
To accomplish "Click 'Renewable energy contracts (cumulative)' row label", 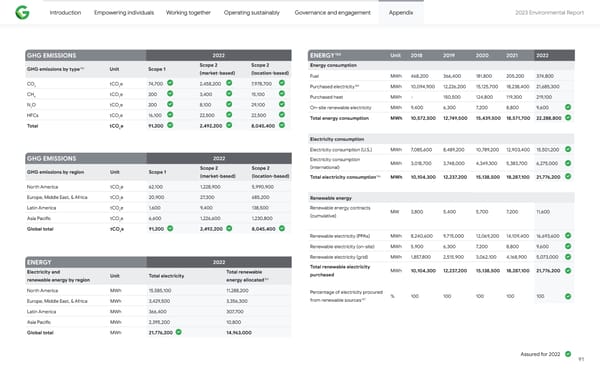I will coord(340,212).
